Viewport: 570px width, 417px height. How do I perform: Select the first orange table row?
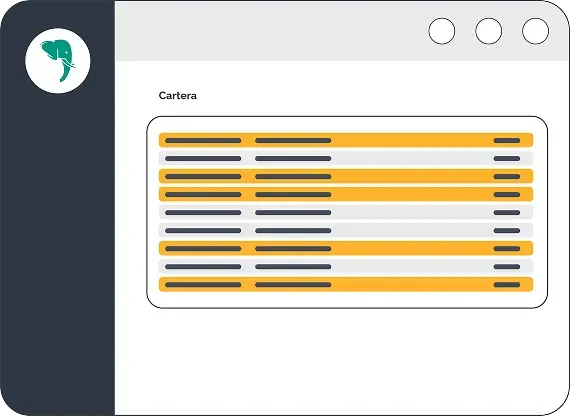coord(346,140)
